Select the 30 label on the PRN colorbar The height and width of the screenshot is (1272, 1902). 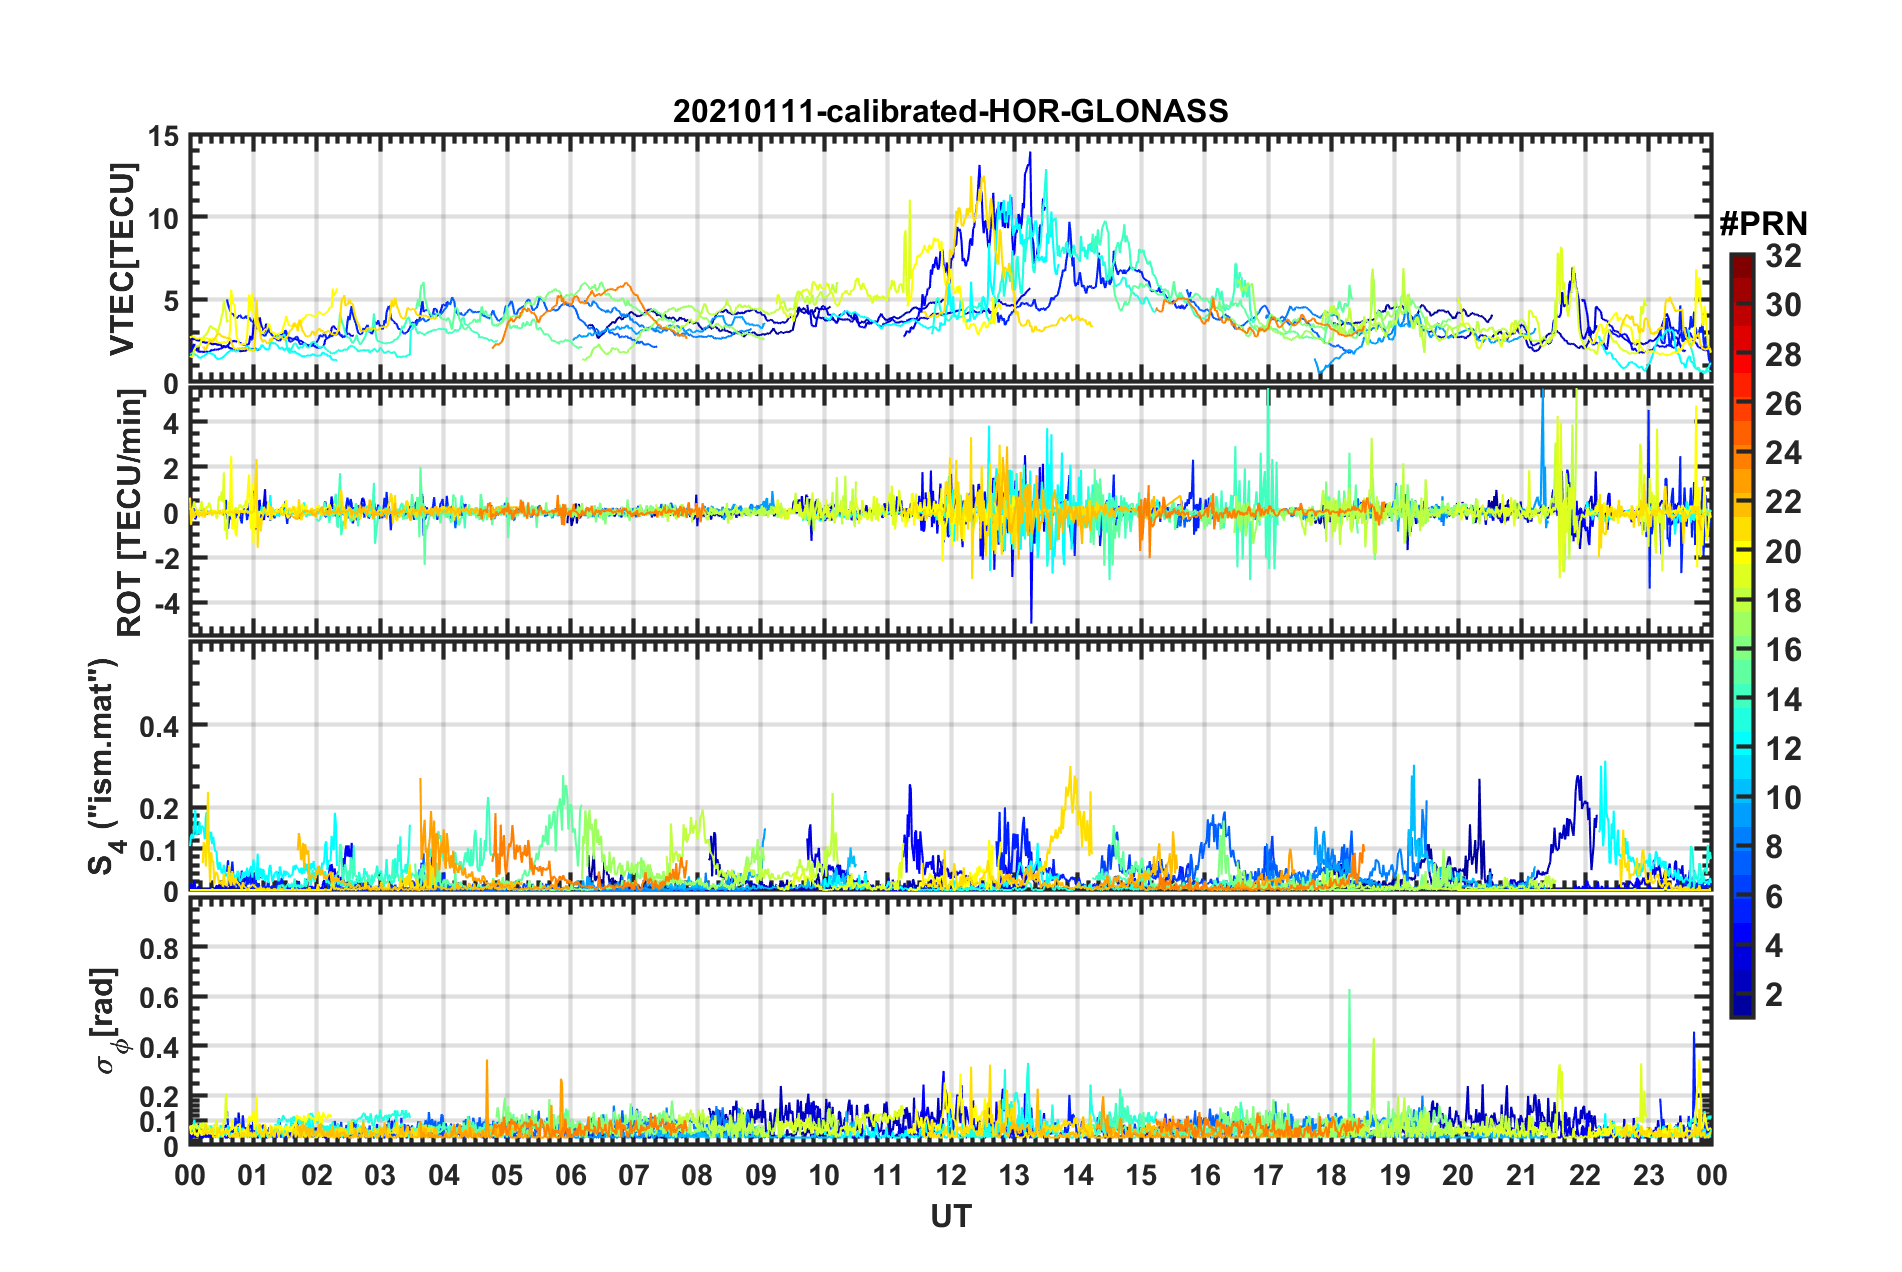1783,305
